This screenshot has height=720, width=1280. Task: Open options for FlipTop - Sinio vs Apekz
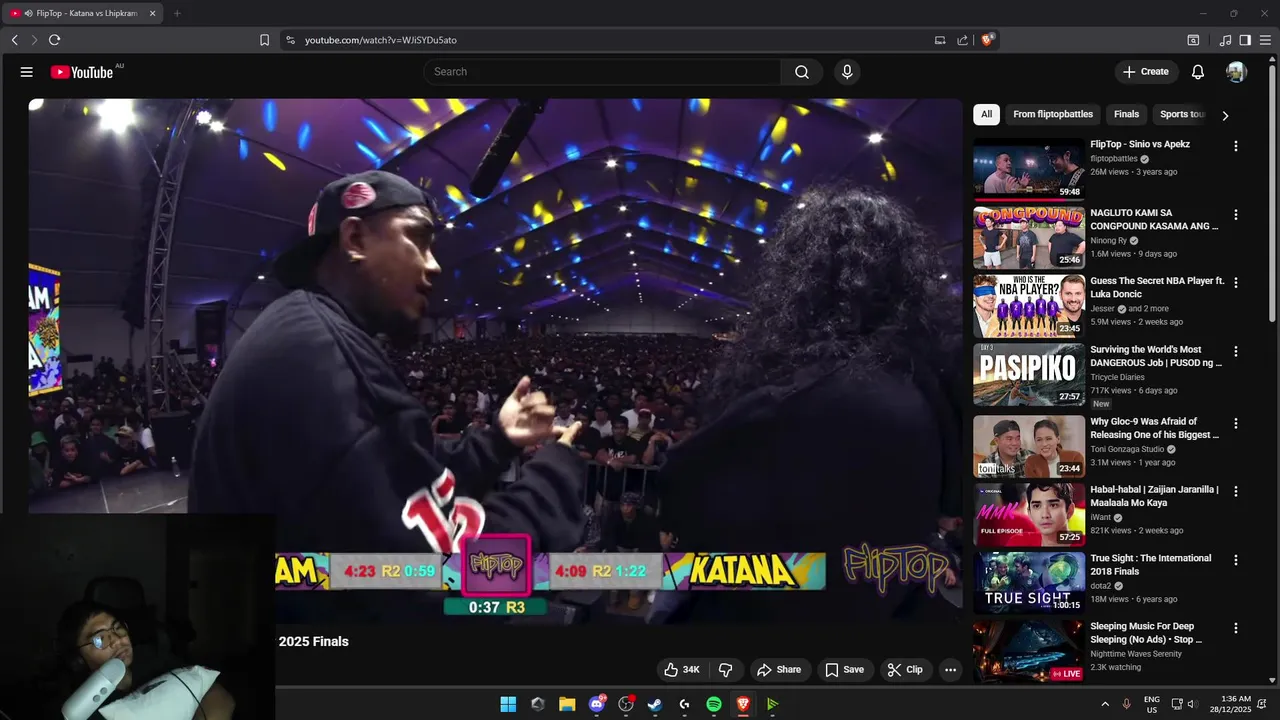1235,146
